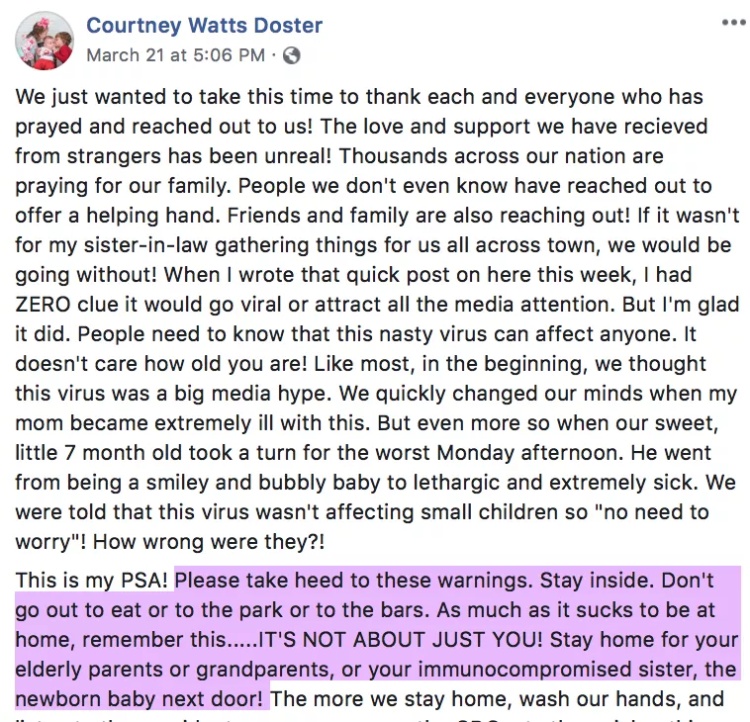The width and height of the screenshot is (750, 722).
Task: Open the post options three-dot menu
Action: coord(734,22)
